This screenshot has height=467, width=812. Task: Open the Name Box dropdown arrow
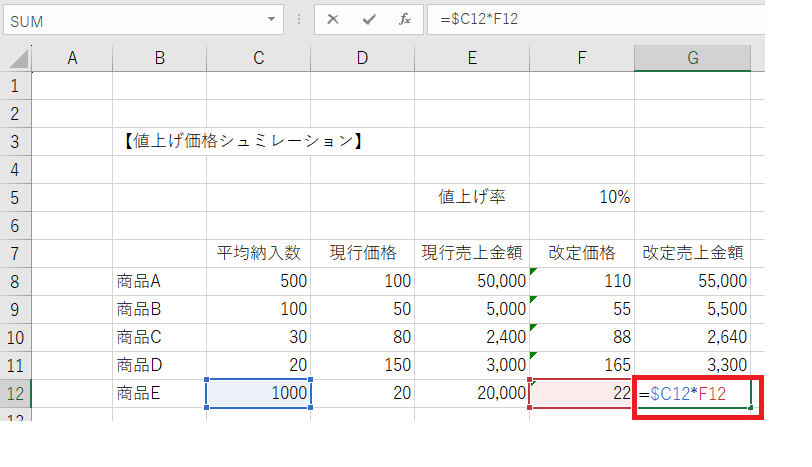[271, 20]
